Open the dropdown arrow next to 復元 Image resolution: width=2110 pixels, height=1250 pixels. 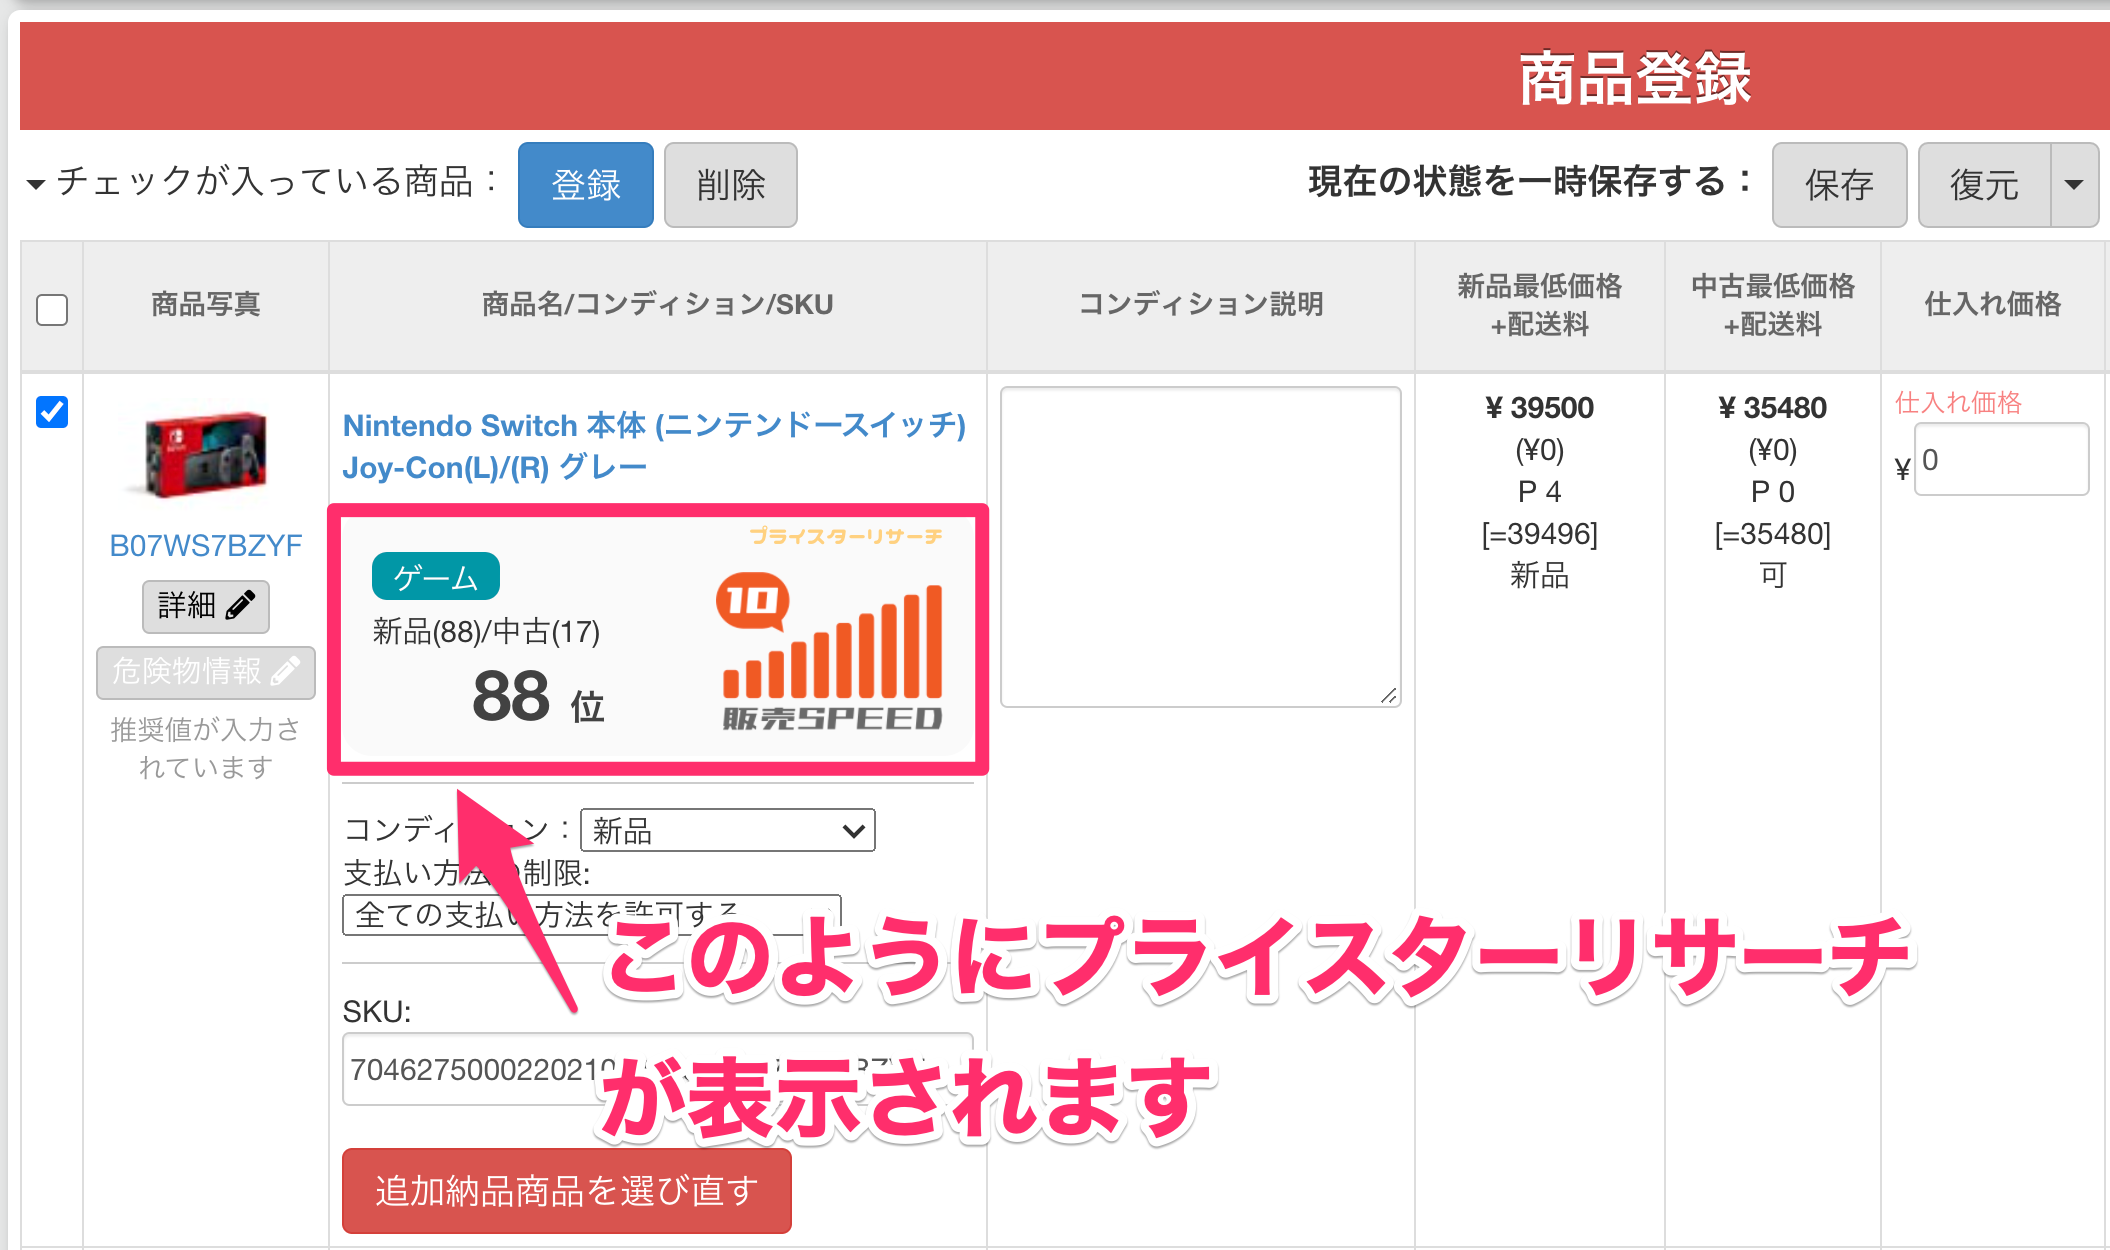[x=2074, y=185]
